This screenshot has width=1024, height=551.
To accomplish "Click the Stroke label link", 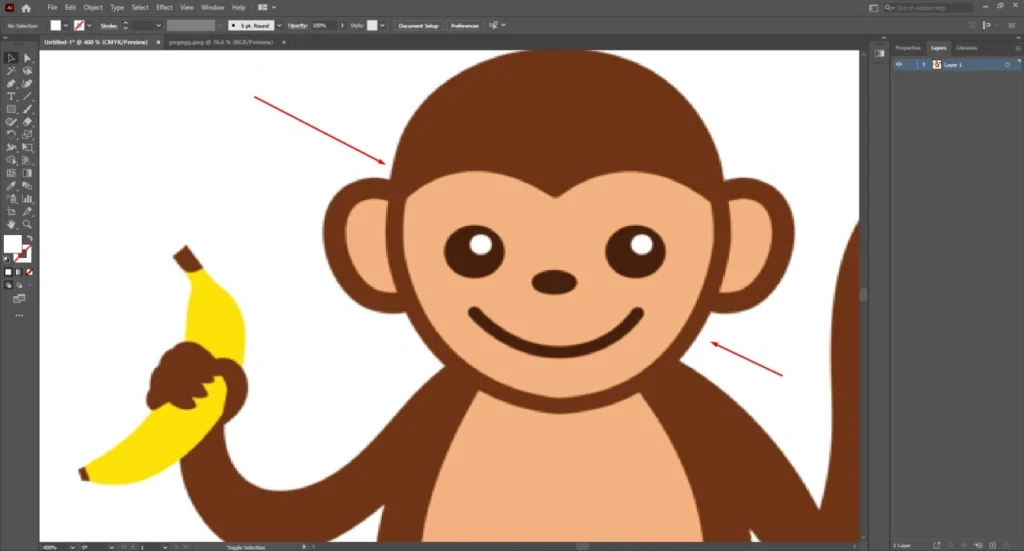I will coord(109,25).
